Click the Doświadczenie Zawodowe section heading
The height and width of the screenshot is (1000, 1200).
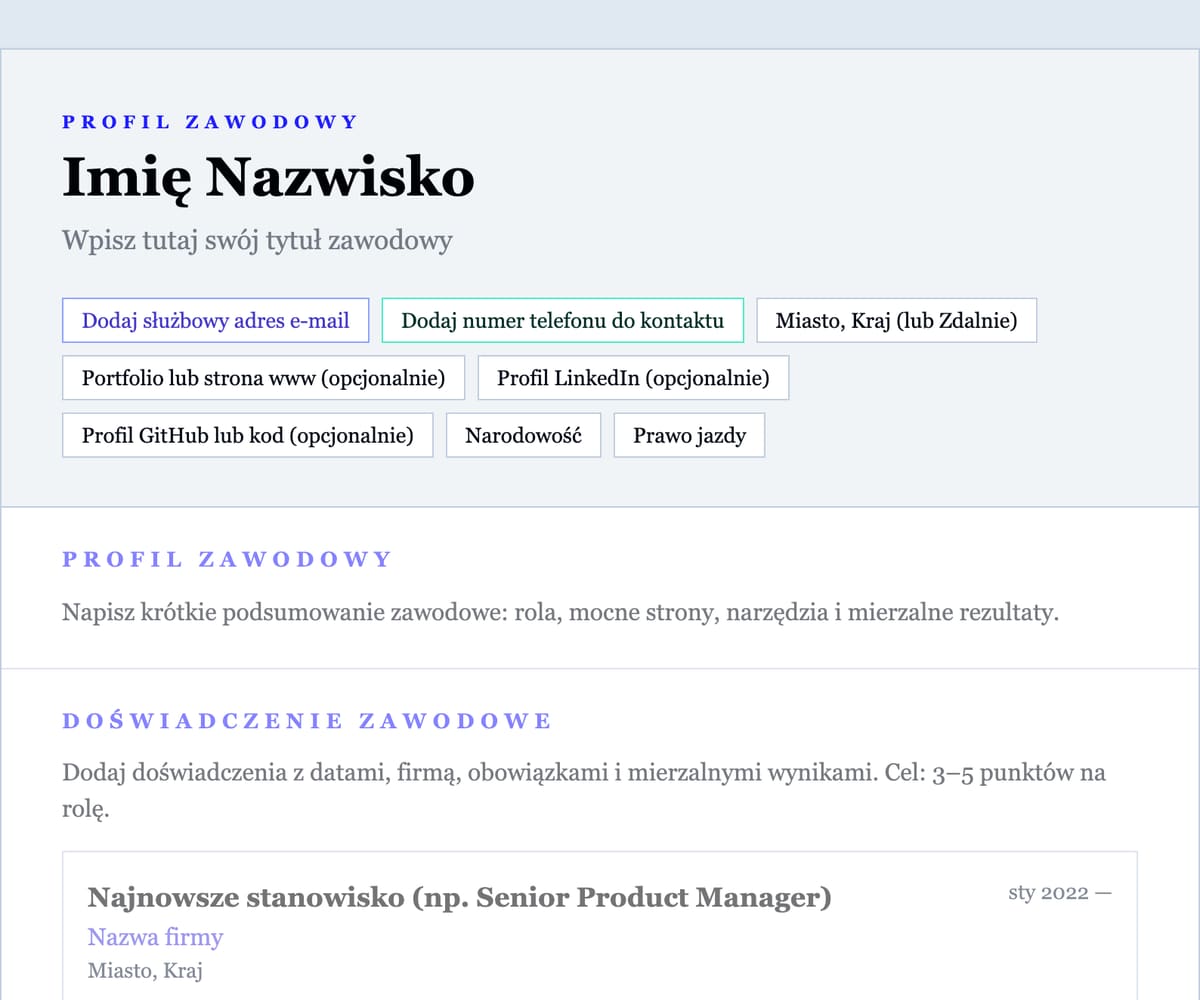[x=307, y=721]
